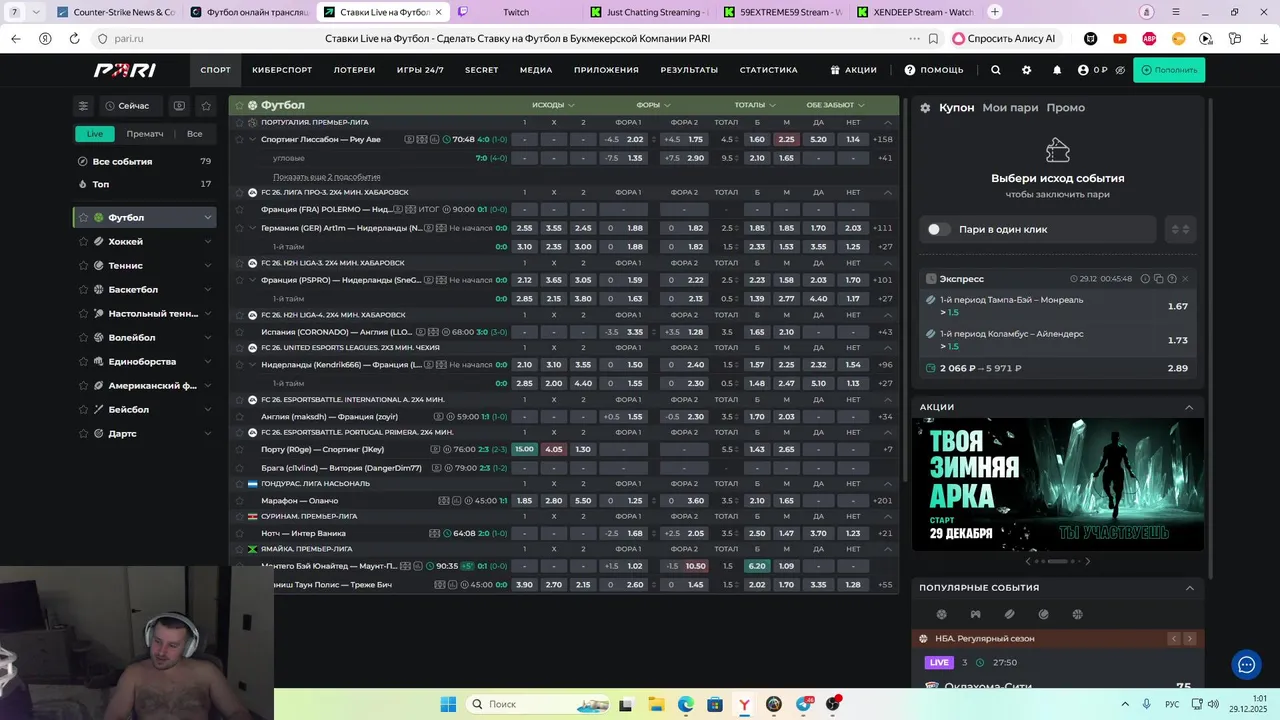Favorite the Баскетбол sport with its star
The height and width of the screenshot is (720, 1280).
[x=84, y=289]
